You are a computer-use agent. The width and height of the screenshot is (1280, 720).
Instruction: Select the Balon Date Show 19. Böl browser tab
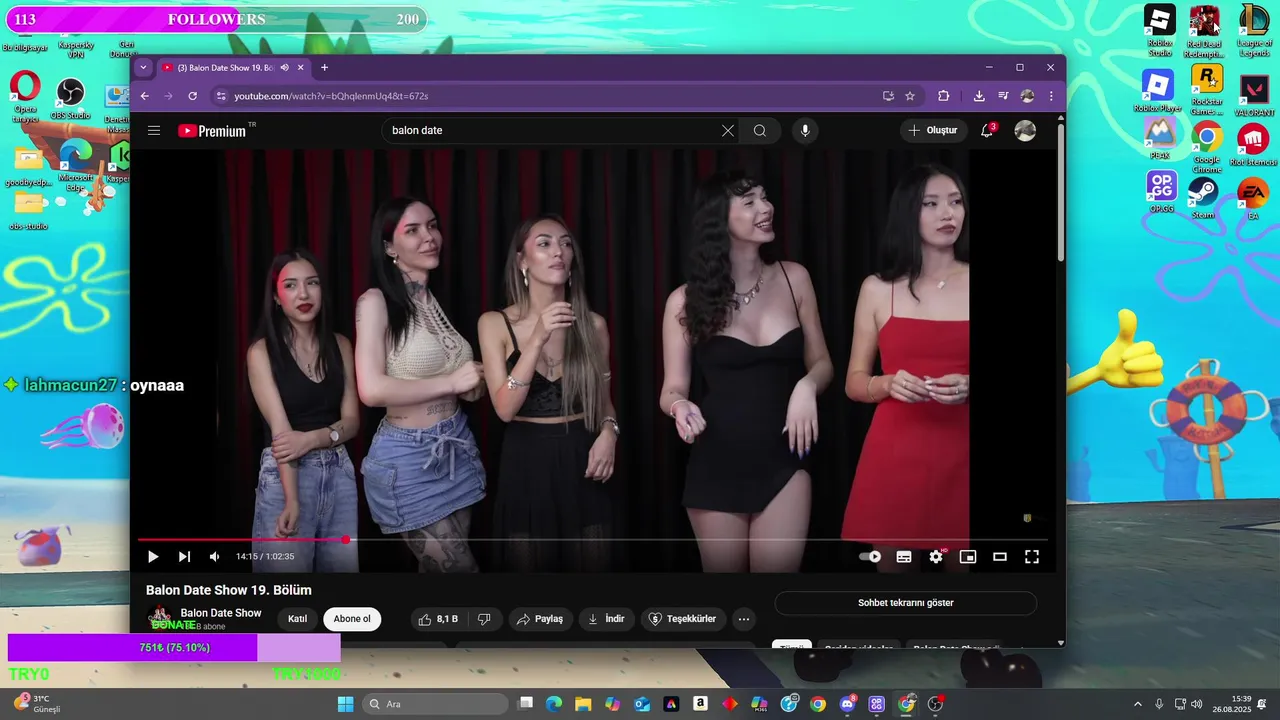pyautogui.click(x=225, y=67)
